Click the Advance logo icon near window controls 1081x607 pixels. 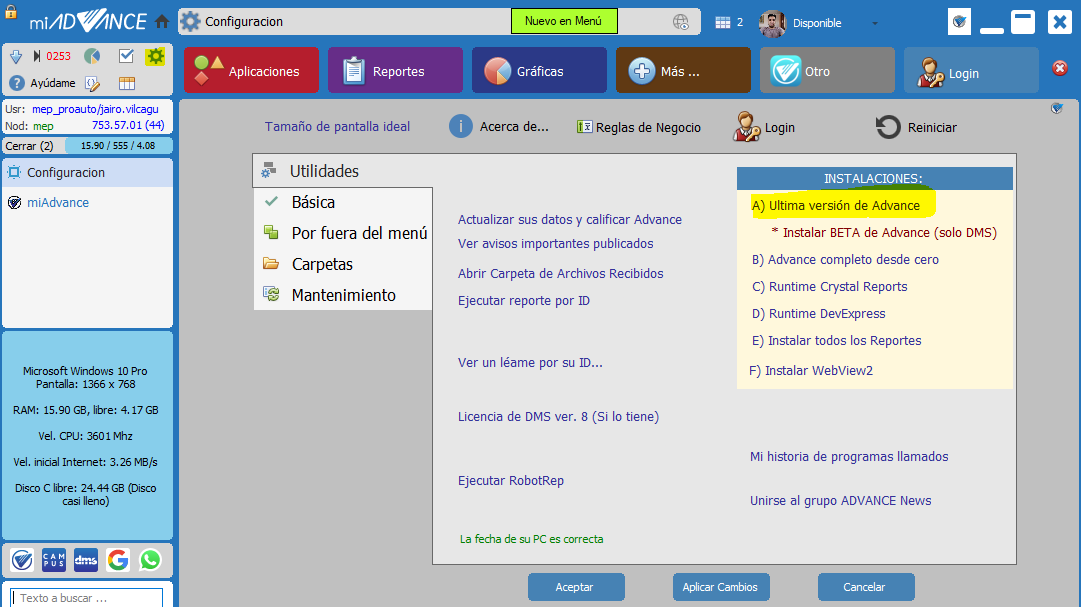(x=959, y=22)
